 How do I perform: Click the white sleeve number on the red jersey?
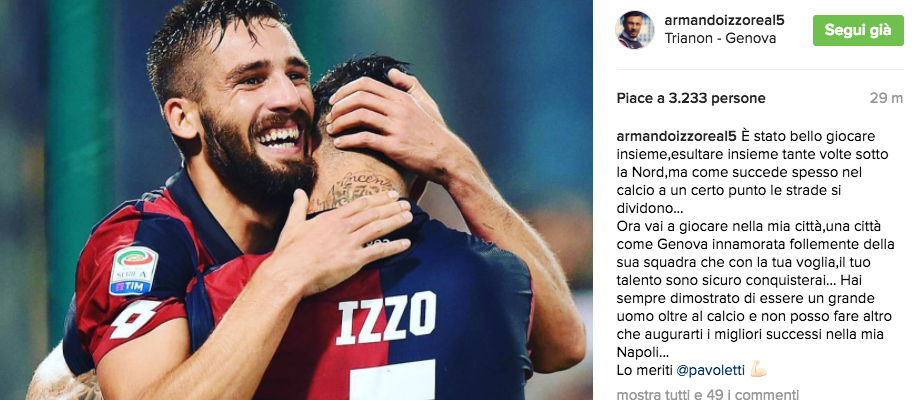(x=134, y=320)
